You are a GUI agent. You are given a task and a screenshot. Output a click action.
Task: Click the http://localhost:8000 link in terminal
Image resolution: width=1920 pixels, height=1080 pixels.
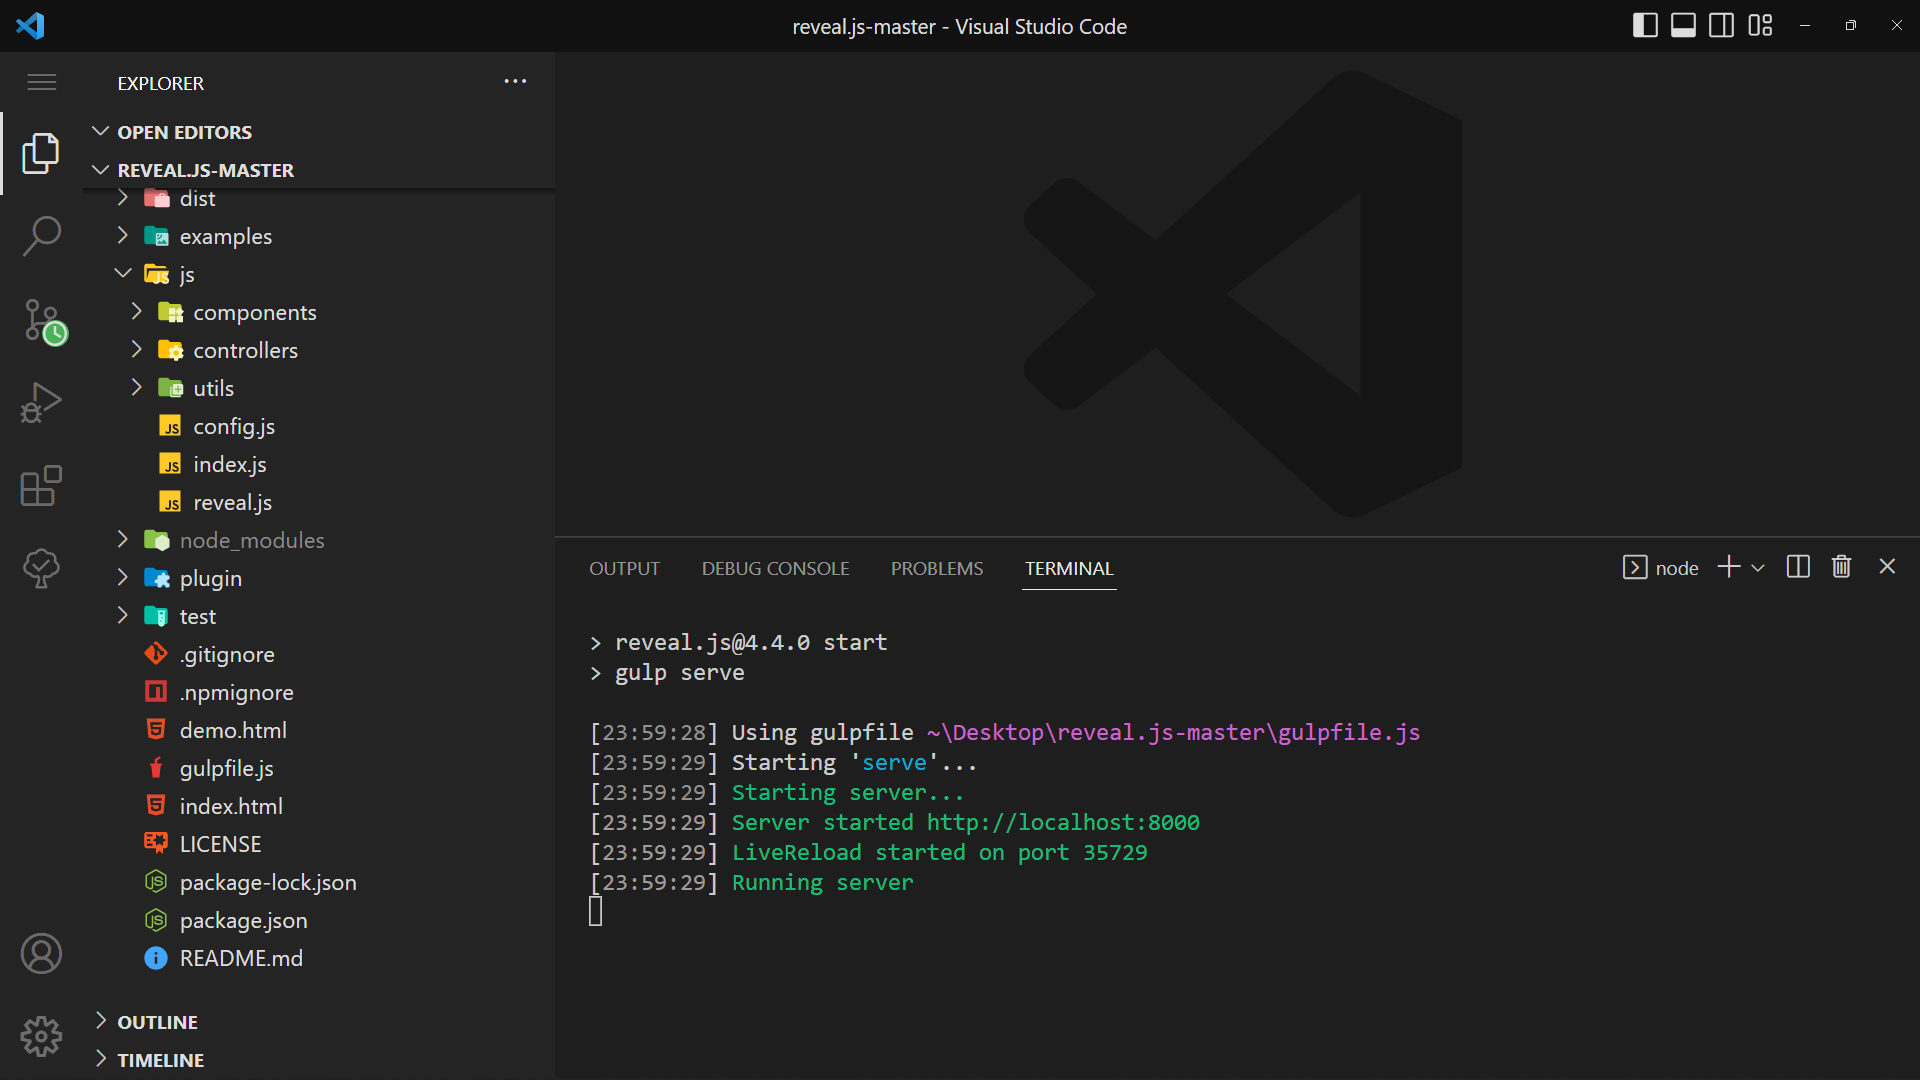(x=1063, y=822)
